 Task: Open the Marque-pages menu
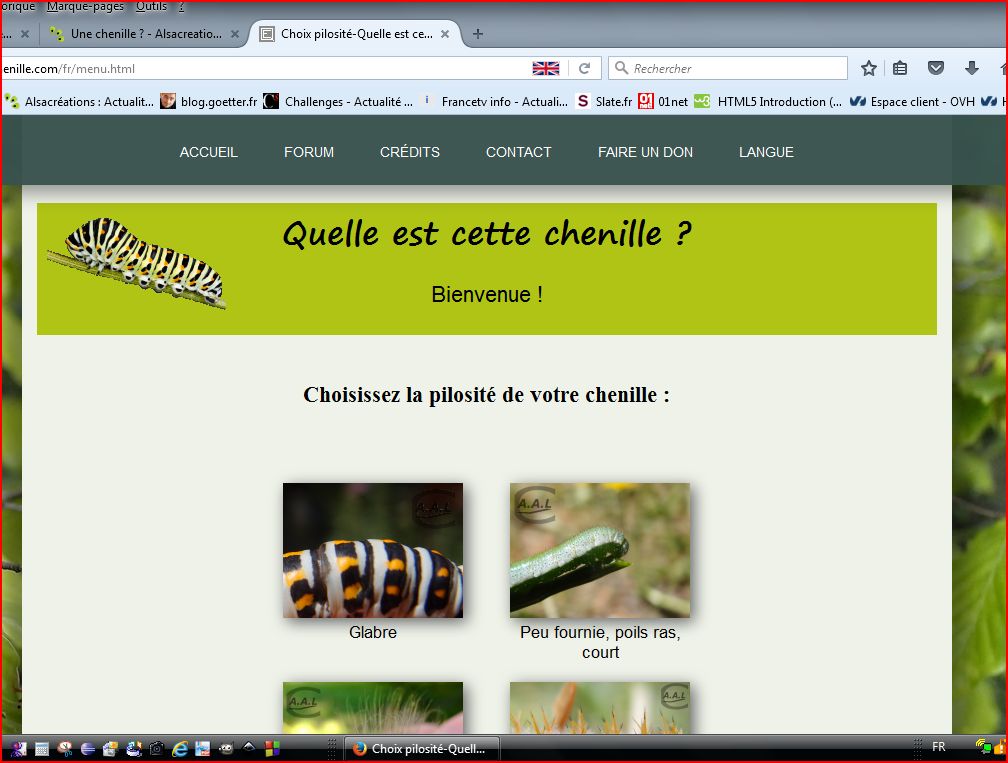point(86,6)
